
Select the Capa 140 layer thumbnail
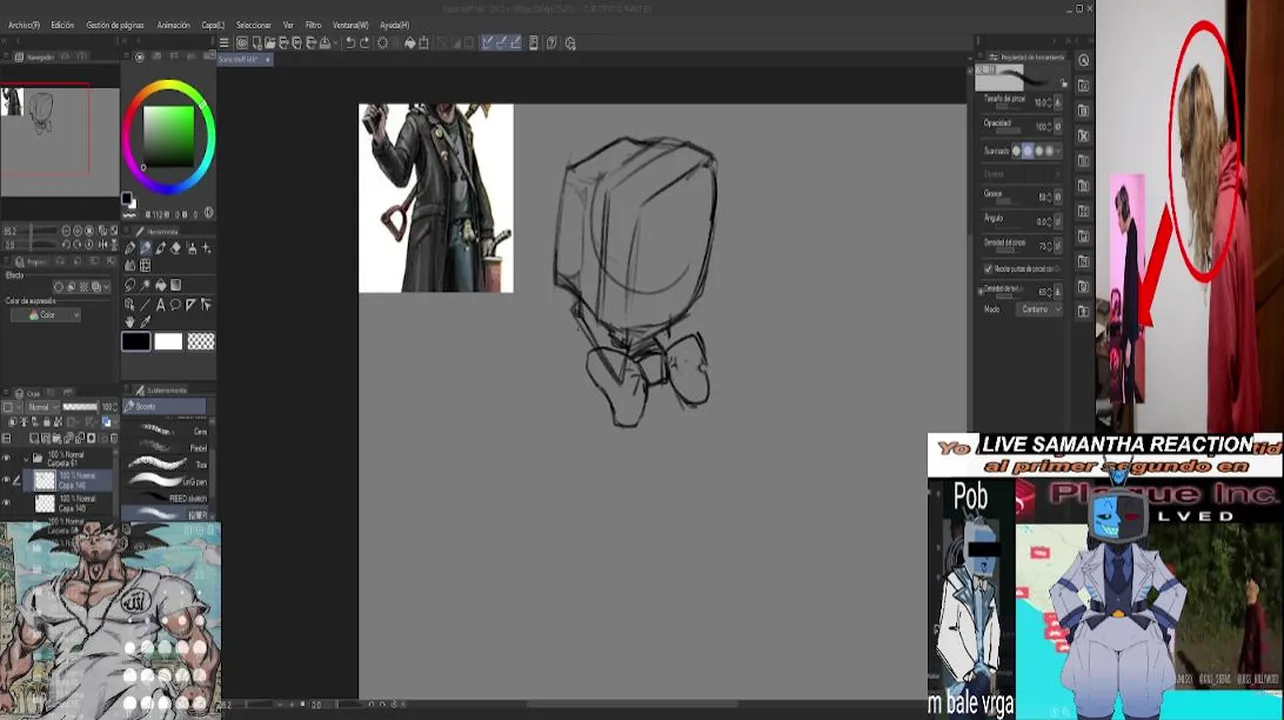(45, 481)
